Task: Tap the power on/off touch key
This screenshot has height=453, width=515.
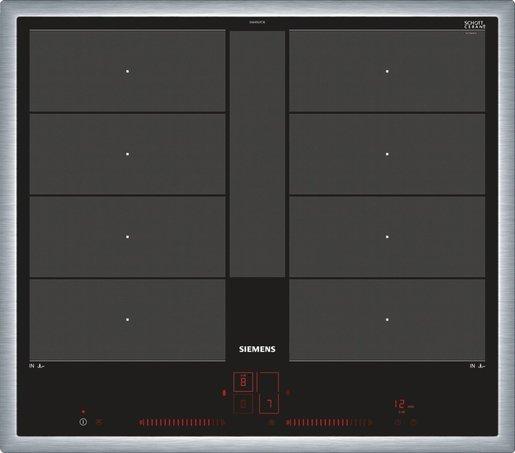Action: pyautogui.click(x=83, y=422)
